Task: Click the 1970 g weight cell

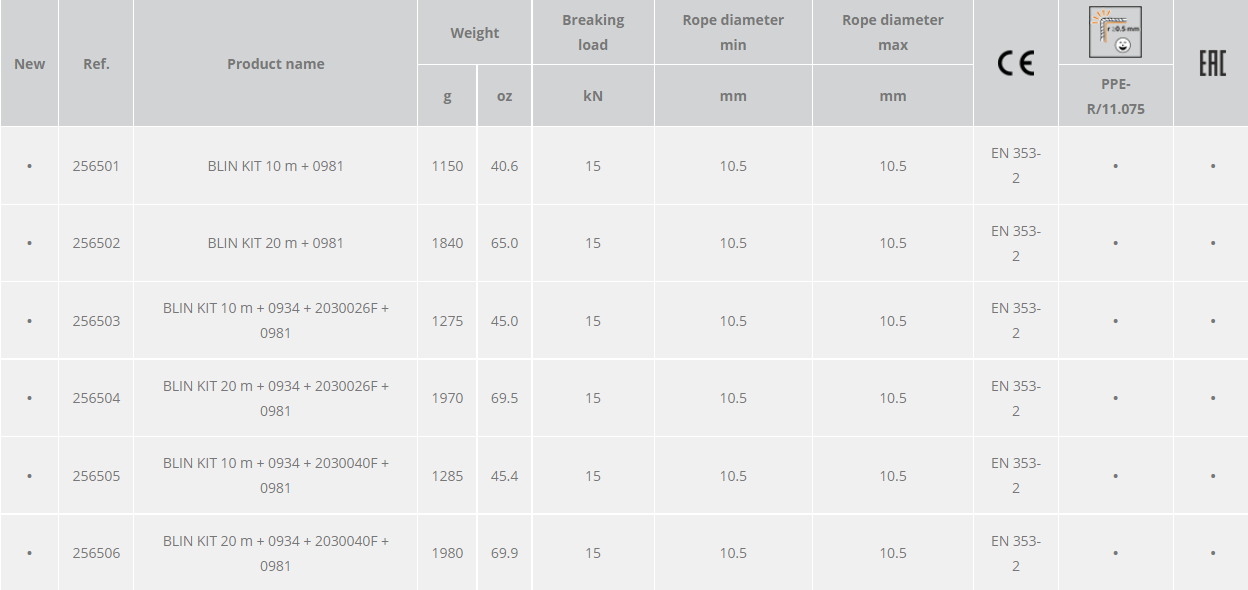Action: coord(447,398)
